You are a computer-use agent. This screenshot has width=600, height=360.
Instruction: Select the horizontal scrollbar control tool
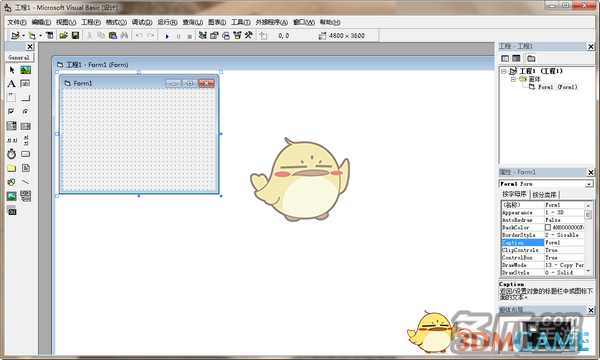tap(11, 140)
